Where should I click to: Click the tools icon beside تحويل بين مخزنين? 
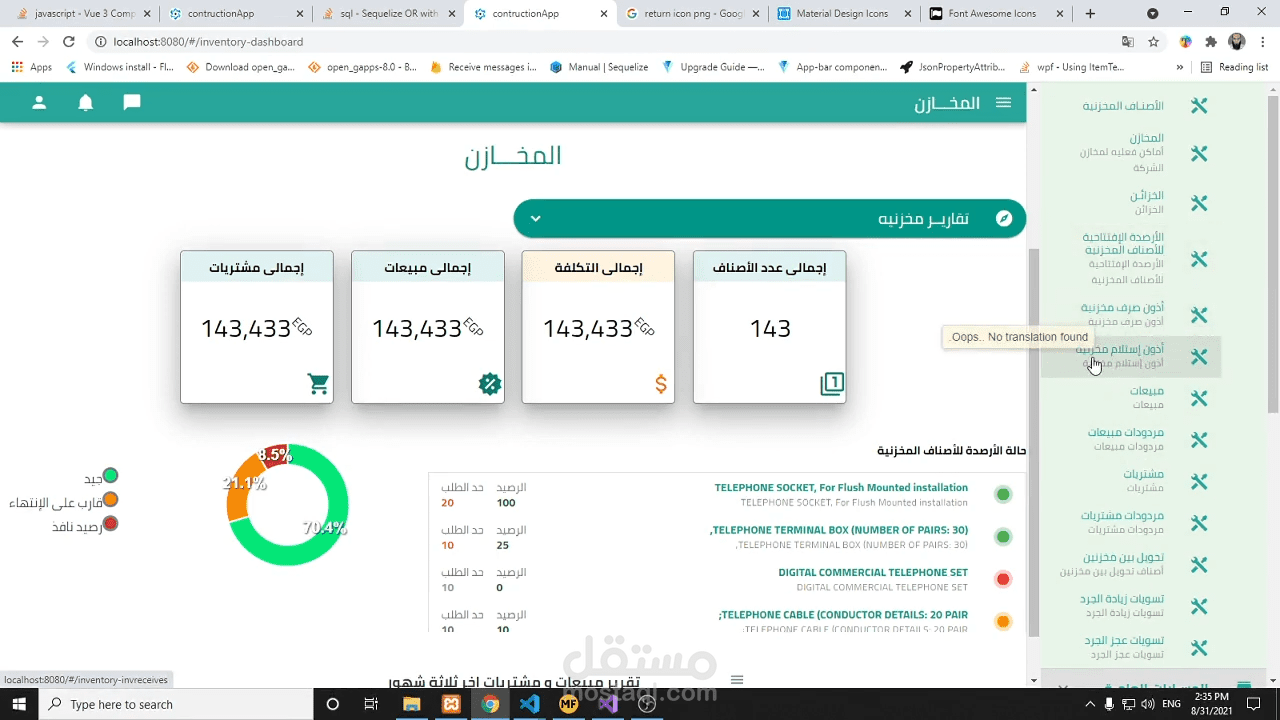pos(1199,565)
